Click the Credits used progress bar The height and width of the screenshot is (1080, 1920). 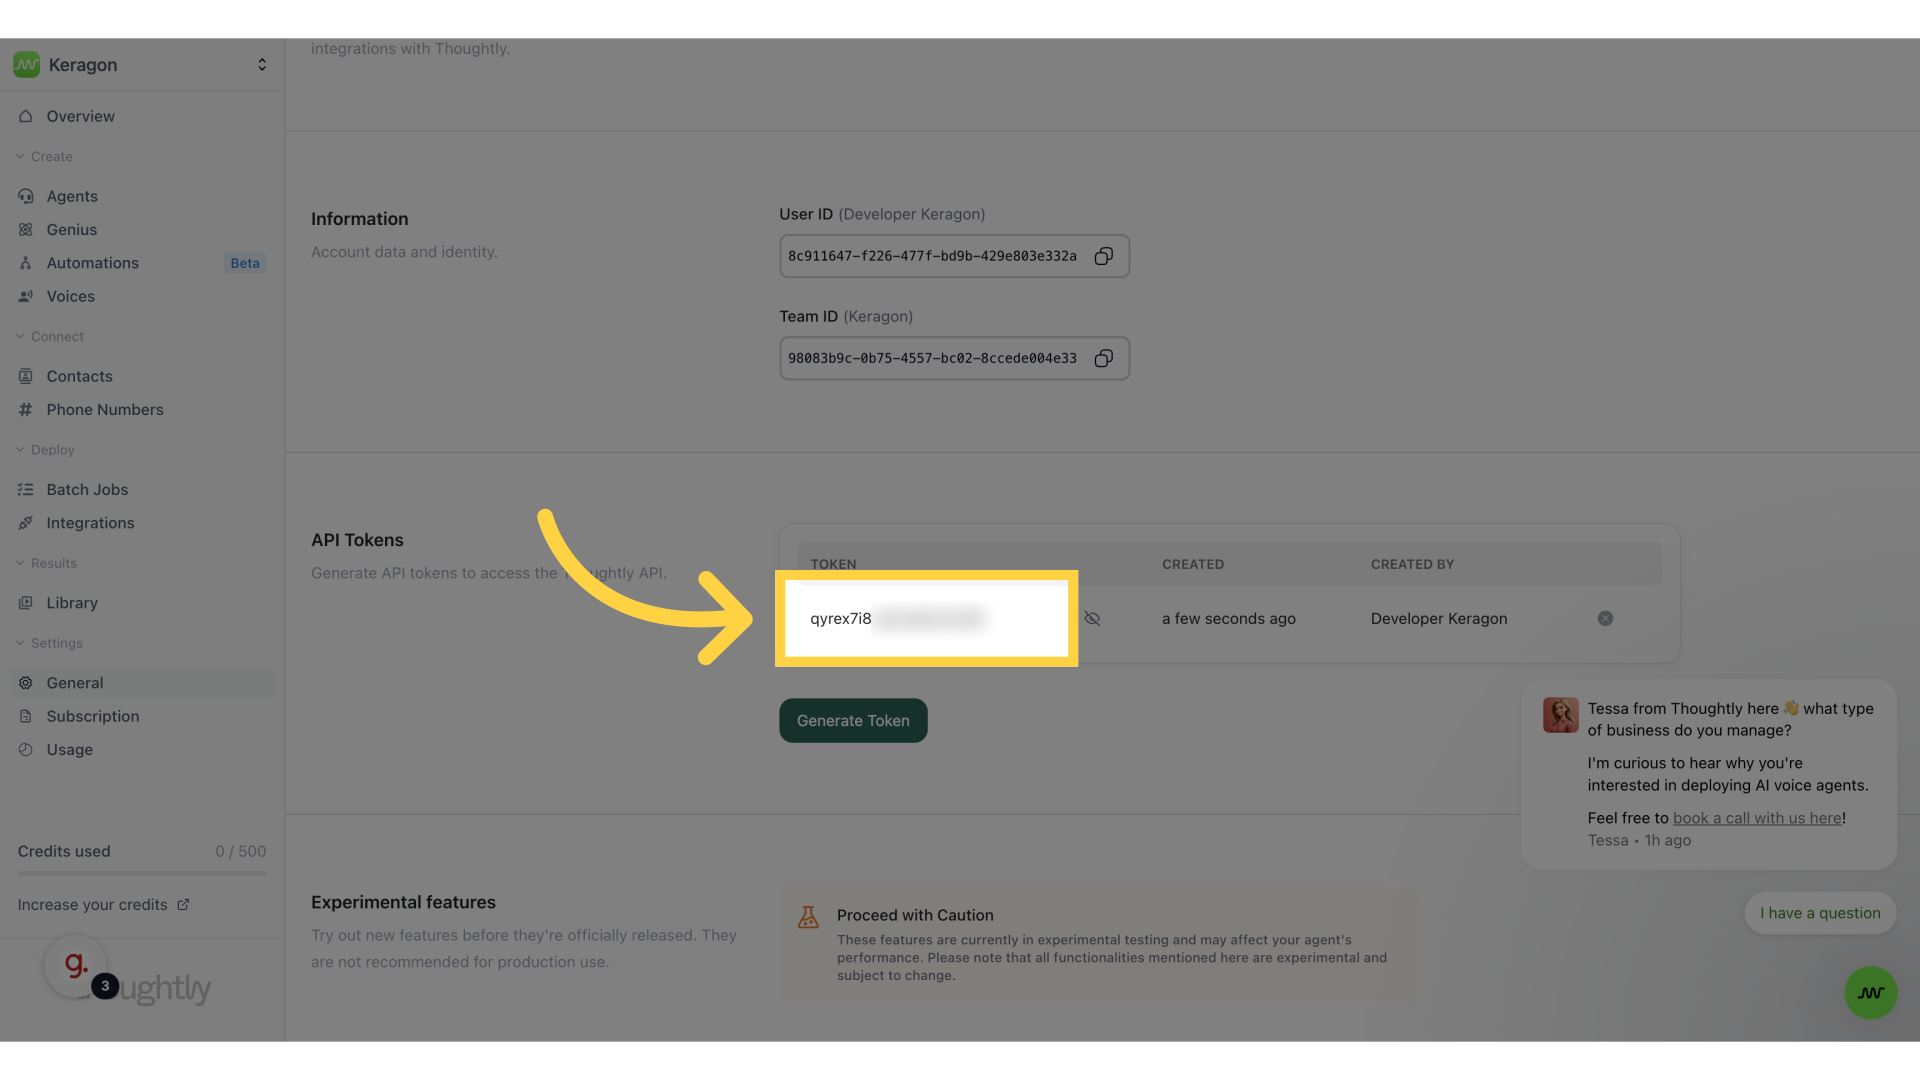point(142,873)
